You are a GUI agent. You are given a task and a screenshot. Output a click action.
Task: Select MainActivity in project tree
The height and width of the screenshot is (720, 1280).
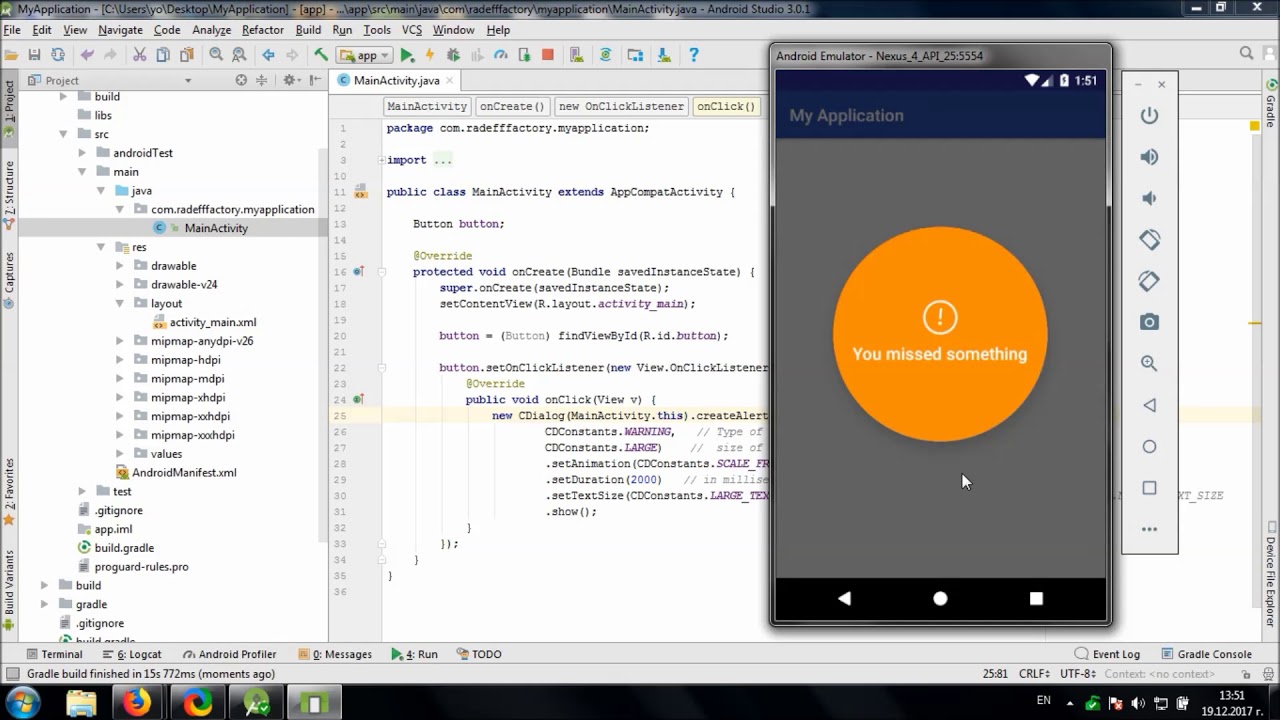point(215,228)
